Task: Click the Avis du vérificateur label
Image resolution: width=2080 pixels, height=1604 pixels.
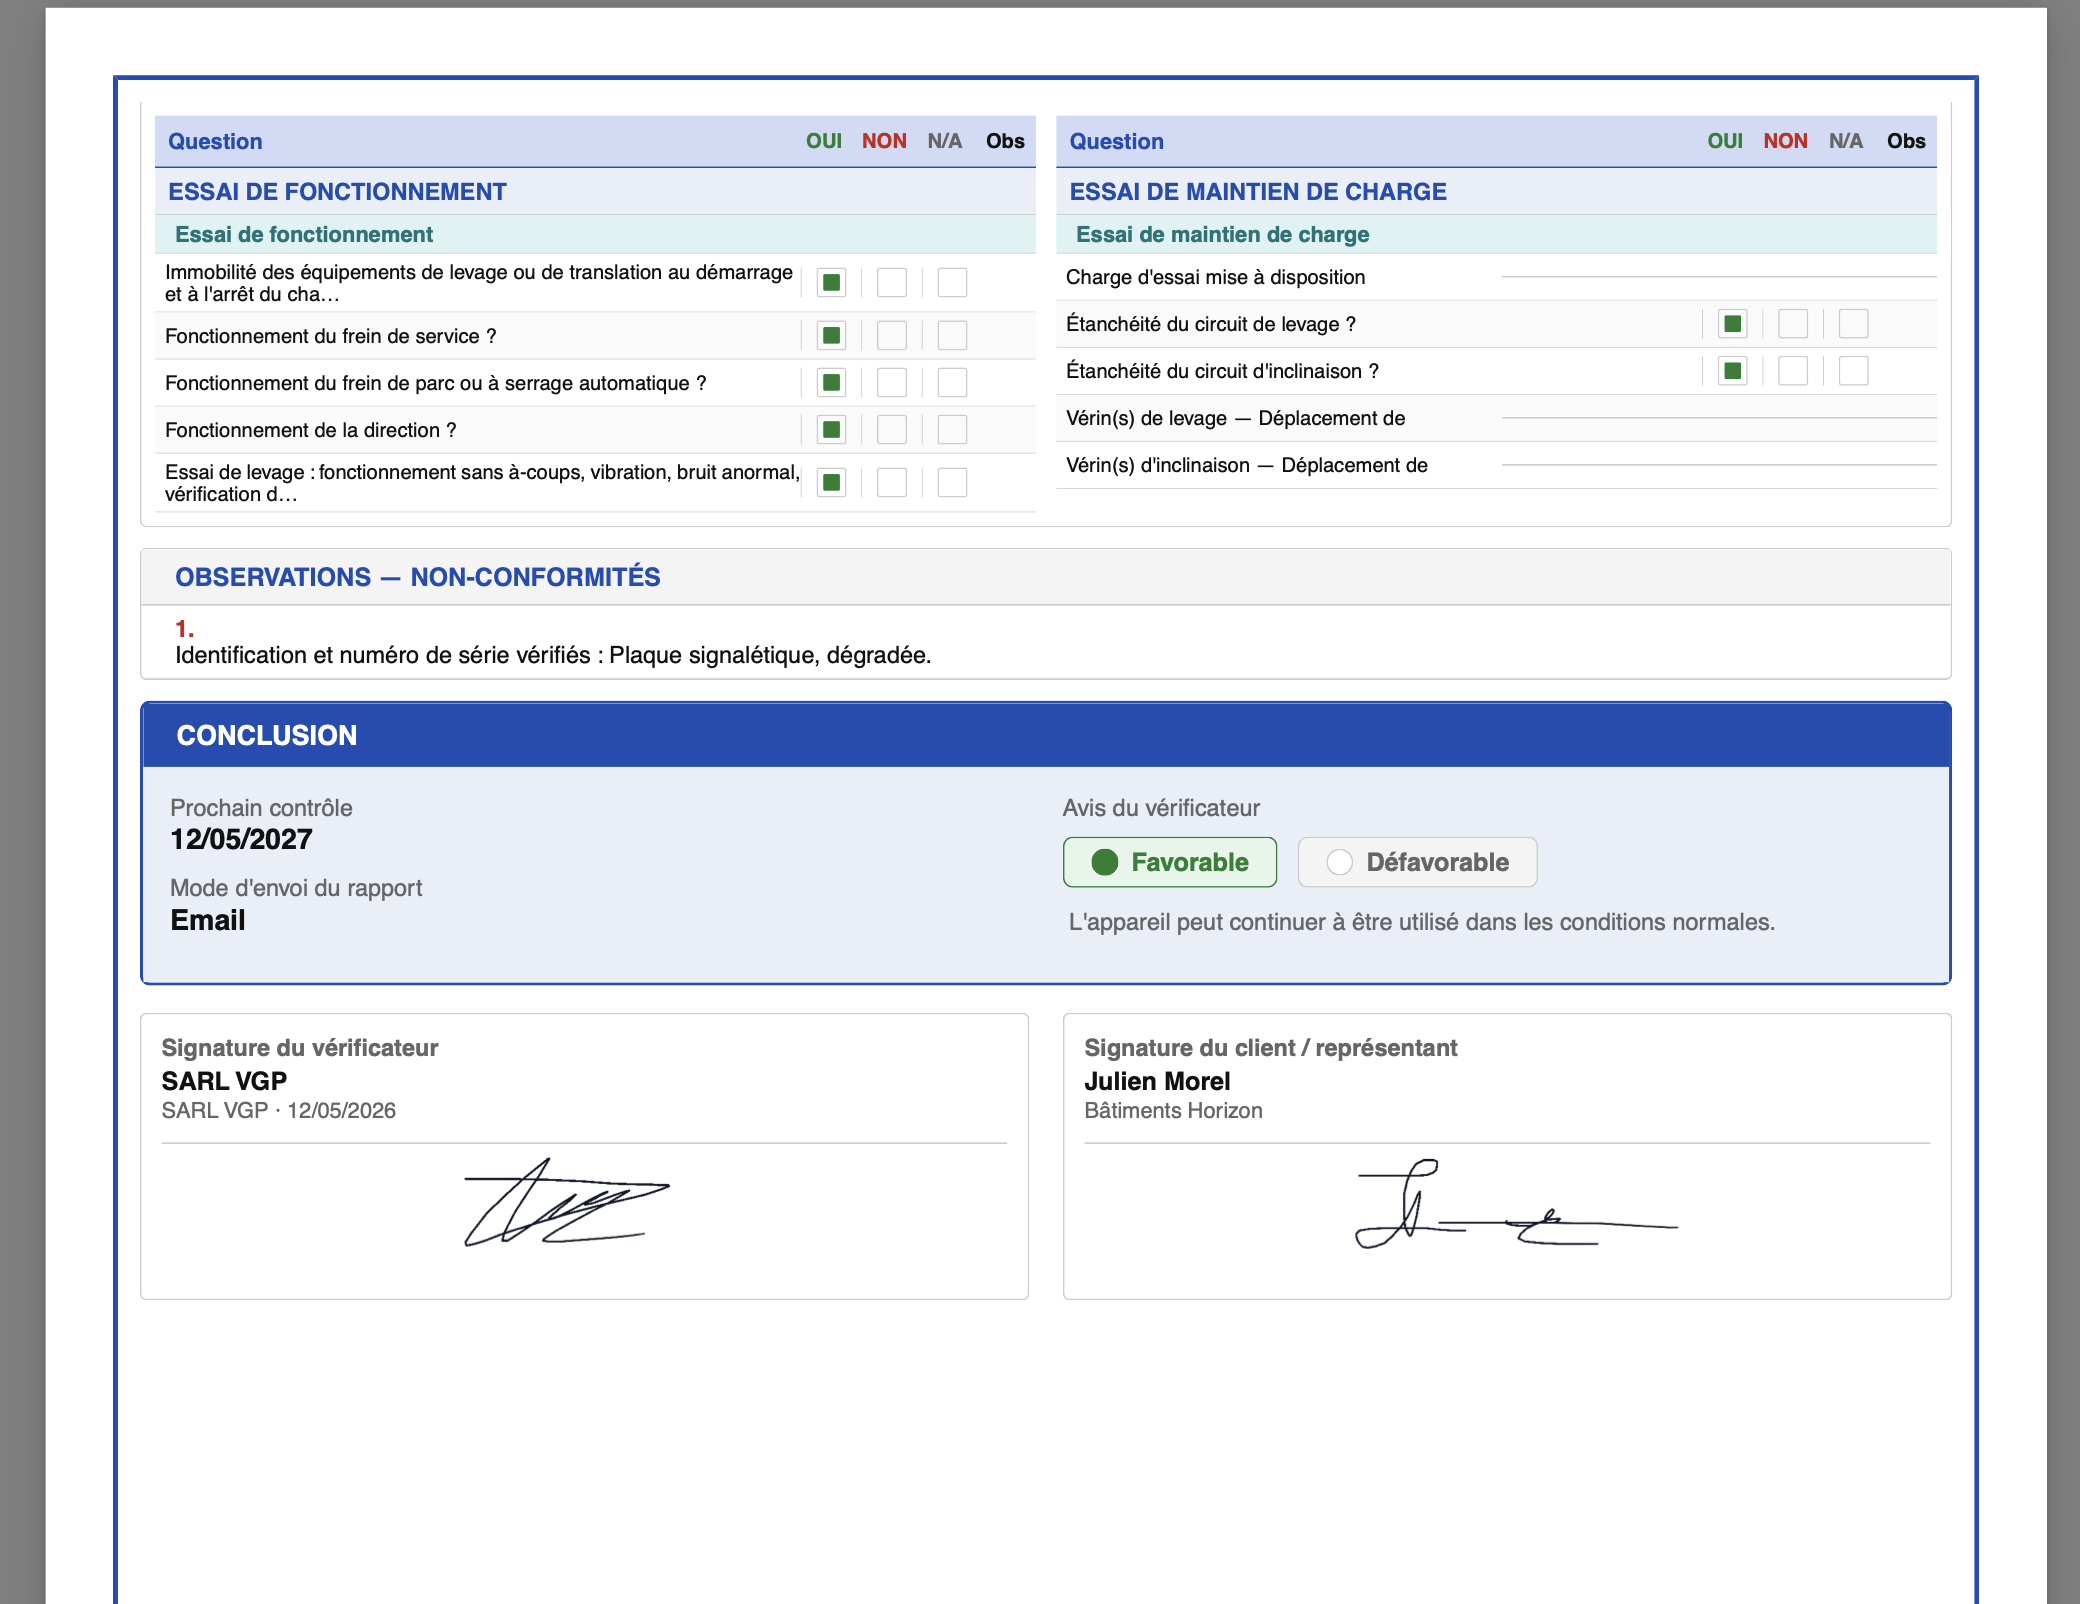Action: pos(1161,808)
